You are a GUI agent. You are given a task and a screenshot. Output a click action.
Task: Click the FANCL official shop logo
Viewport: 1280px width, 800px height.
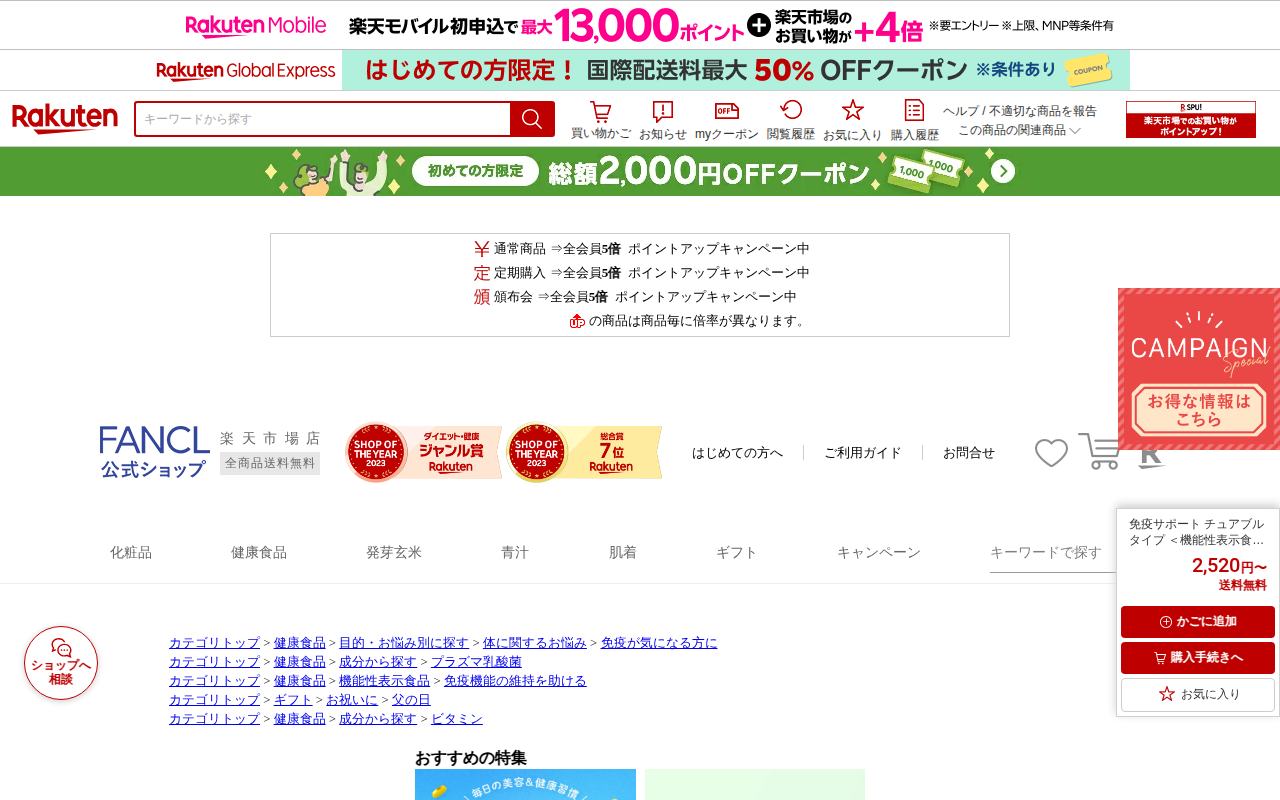(x=154, y=452)
